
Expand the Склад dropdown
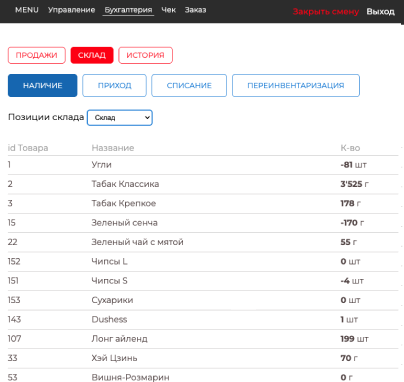[120, 118]
